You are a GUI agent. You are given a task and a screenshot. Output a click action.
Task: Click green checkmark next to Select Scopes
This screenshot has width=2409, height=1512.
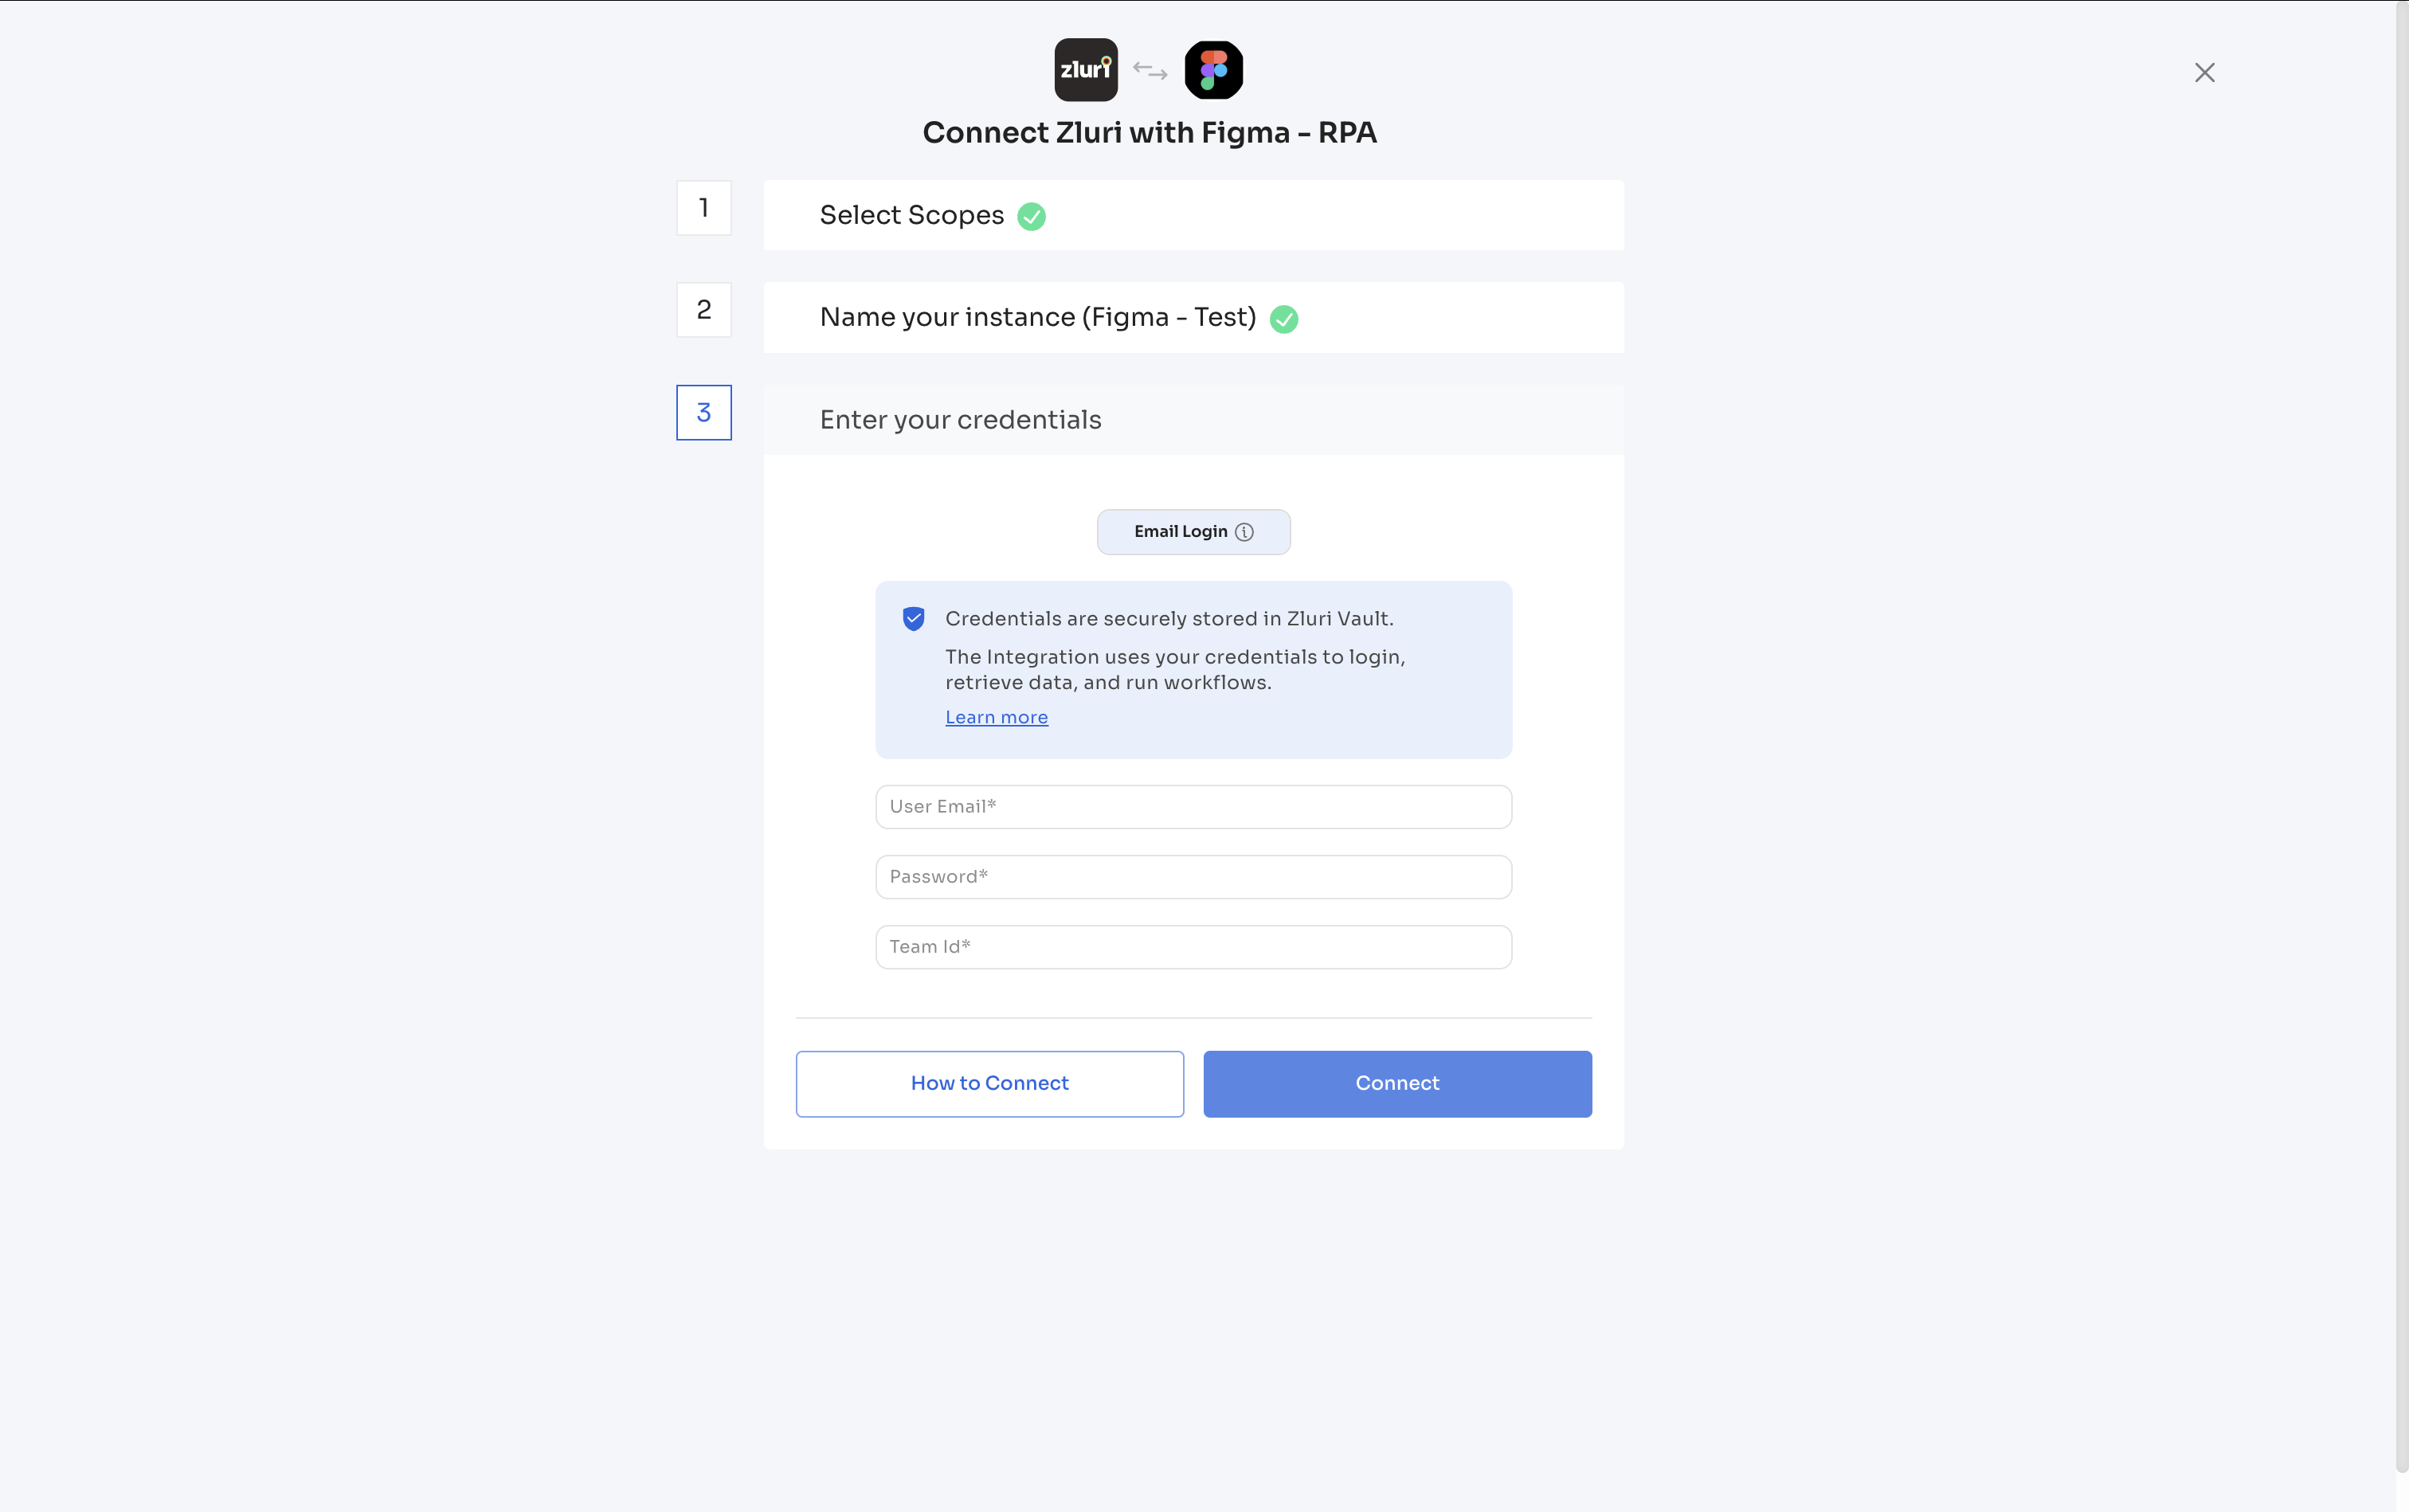coord(1031,217)
